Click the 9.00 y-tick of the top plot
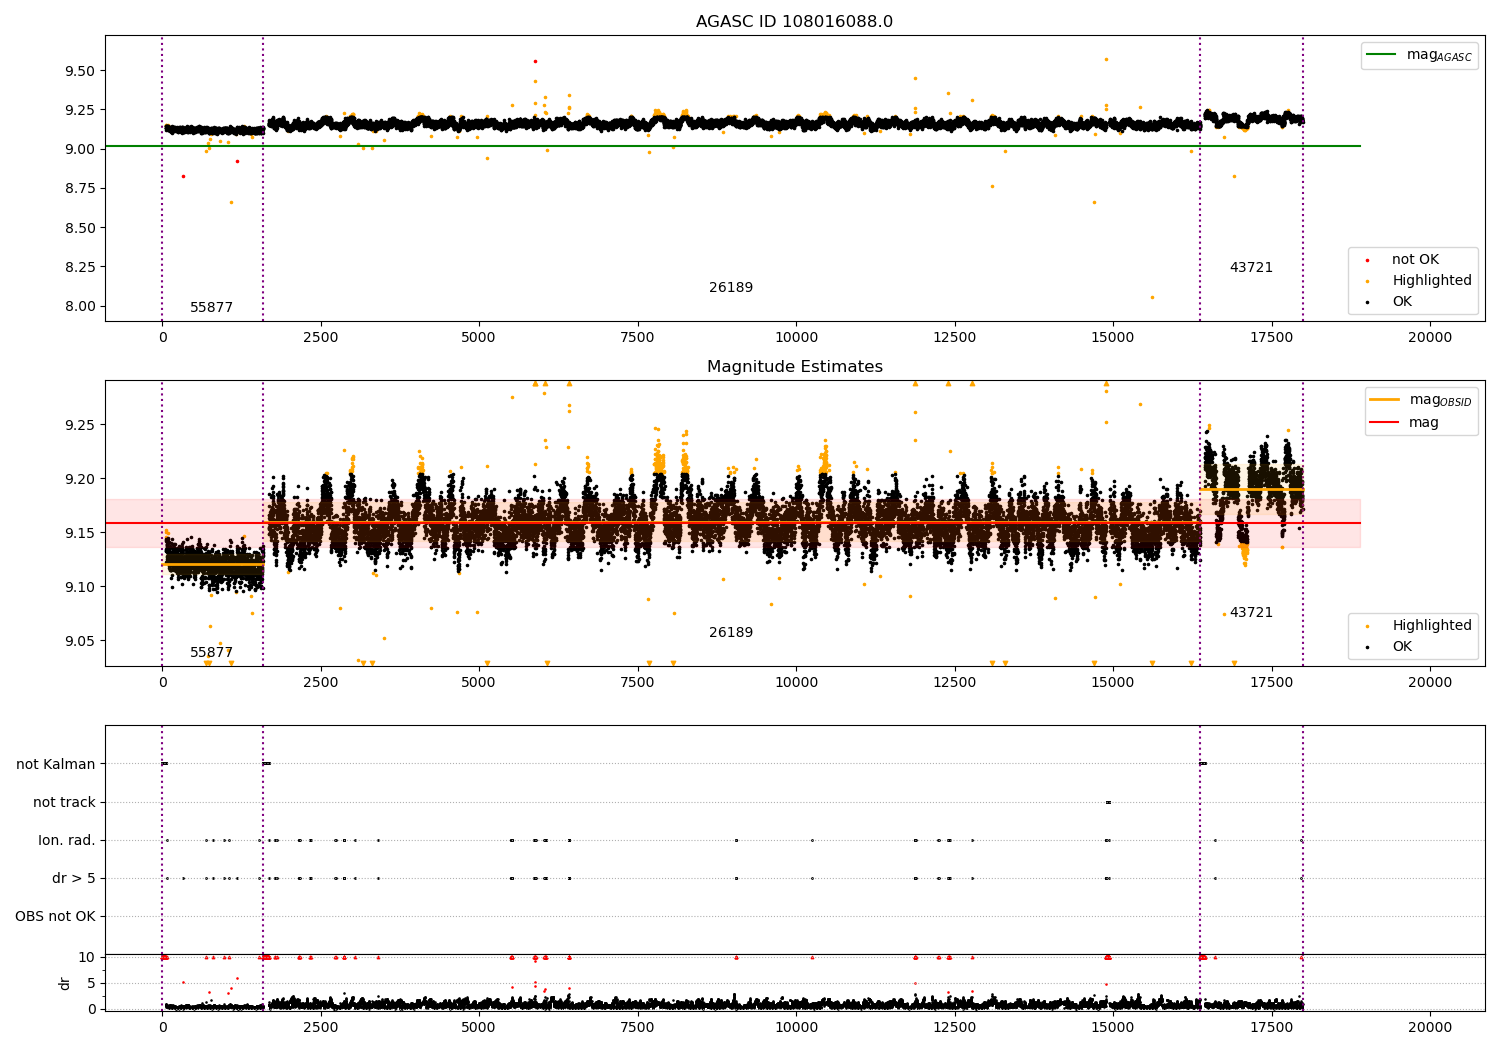 coord(80,150)
